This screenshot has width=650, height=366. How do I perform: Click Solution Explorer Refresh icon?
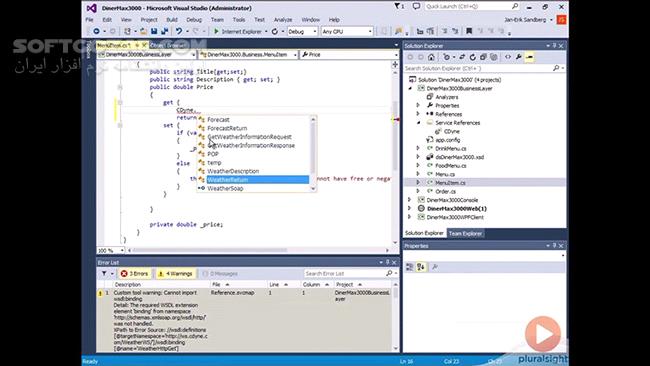[473, 57]
